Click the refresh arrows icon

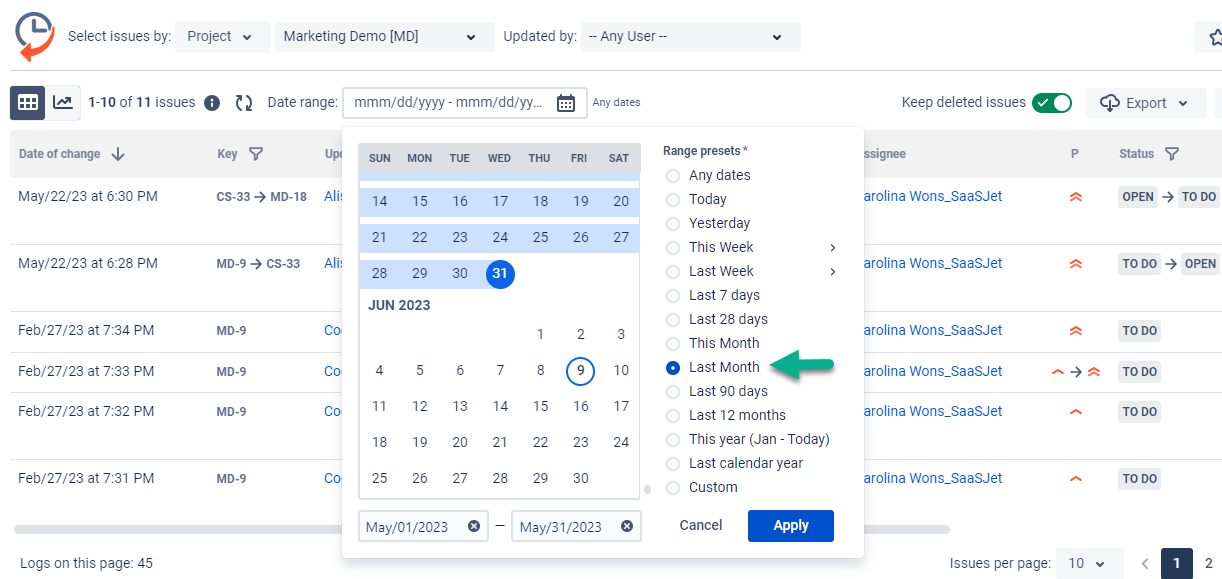coord(244,103)
